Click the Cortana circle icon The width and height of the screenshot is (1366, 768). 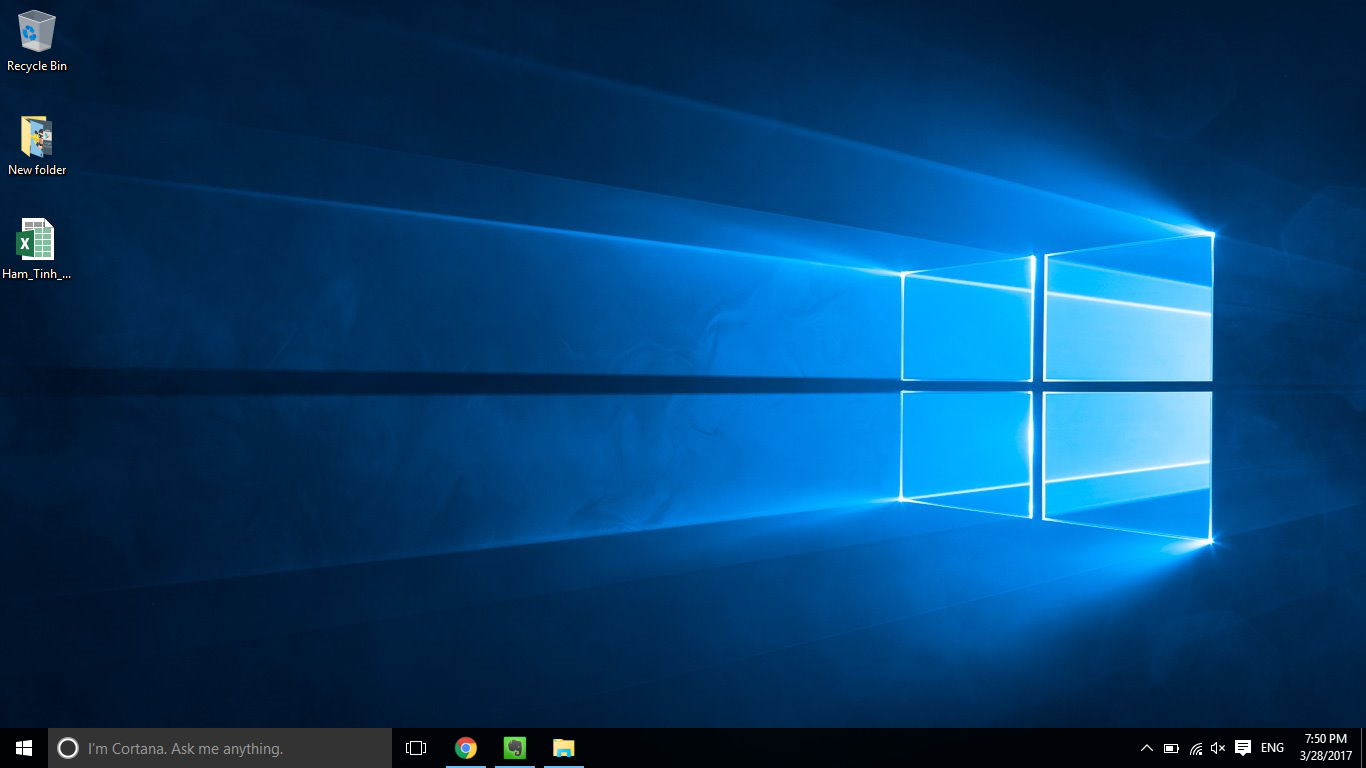(68, 748)
